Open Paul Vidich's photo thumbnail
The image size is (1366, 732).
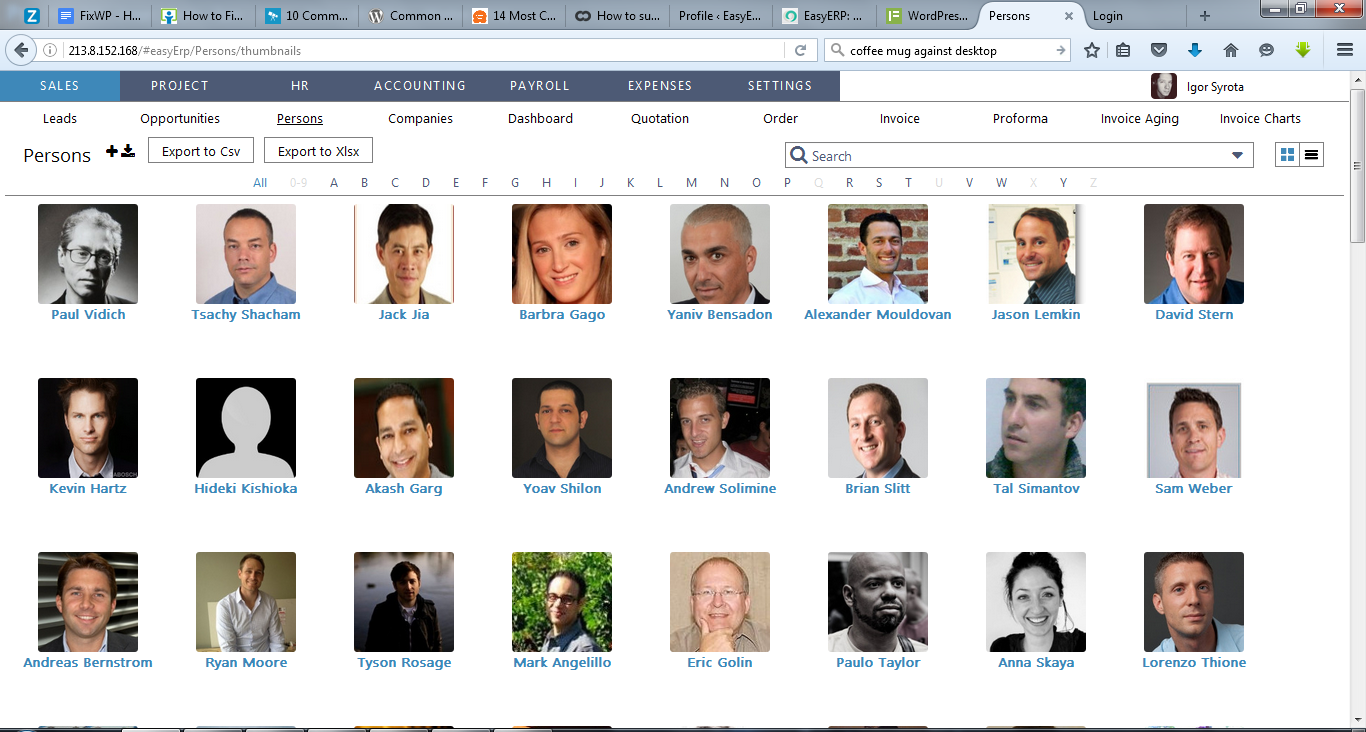tap(88, 254)
